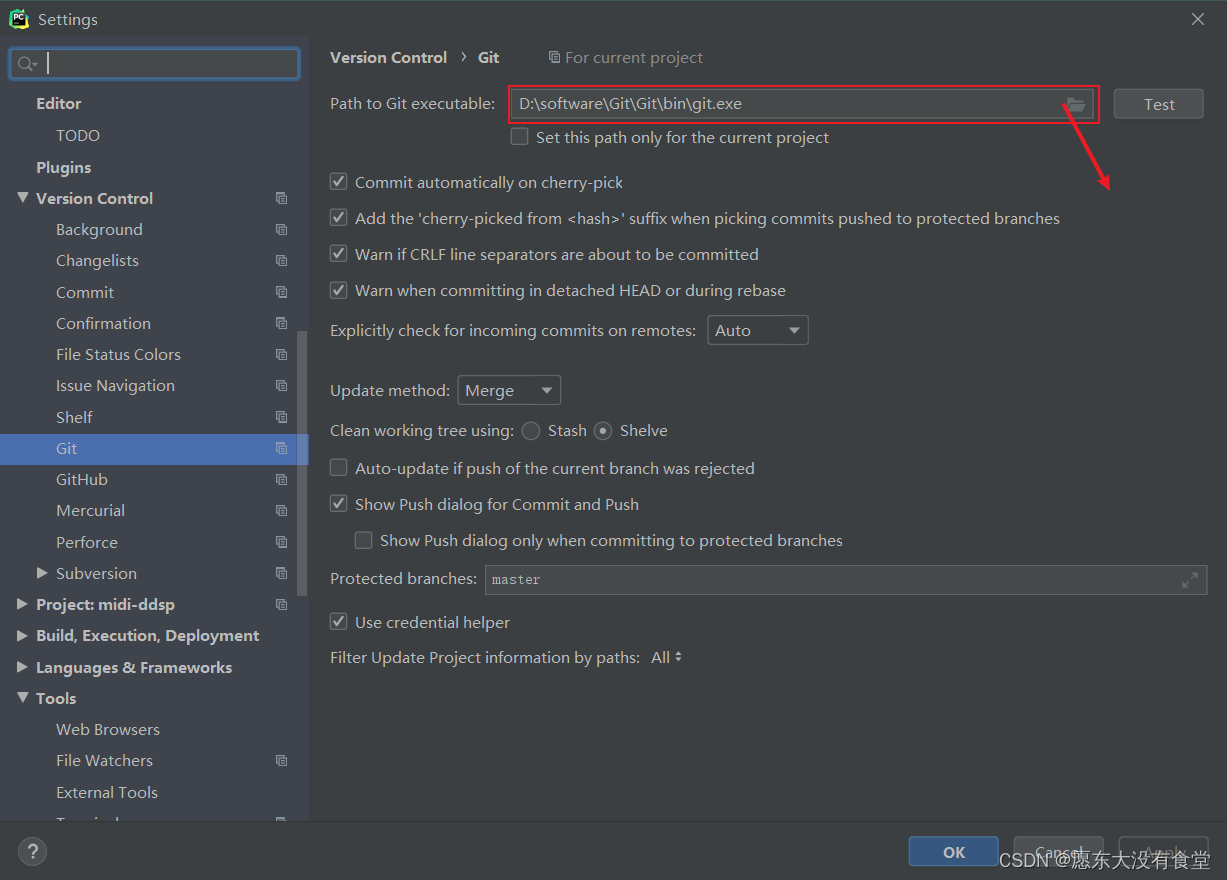
Task: Expand Languages & Frameworks node
Action: (23, 667)
